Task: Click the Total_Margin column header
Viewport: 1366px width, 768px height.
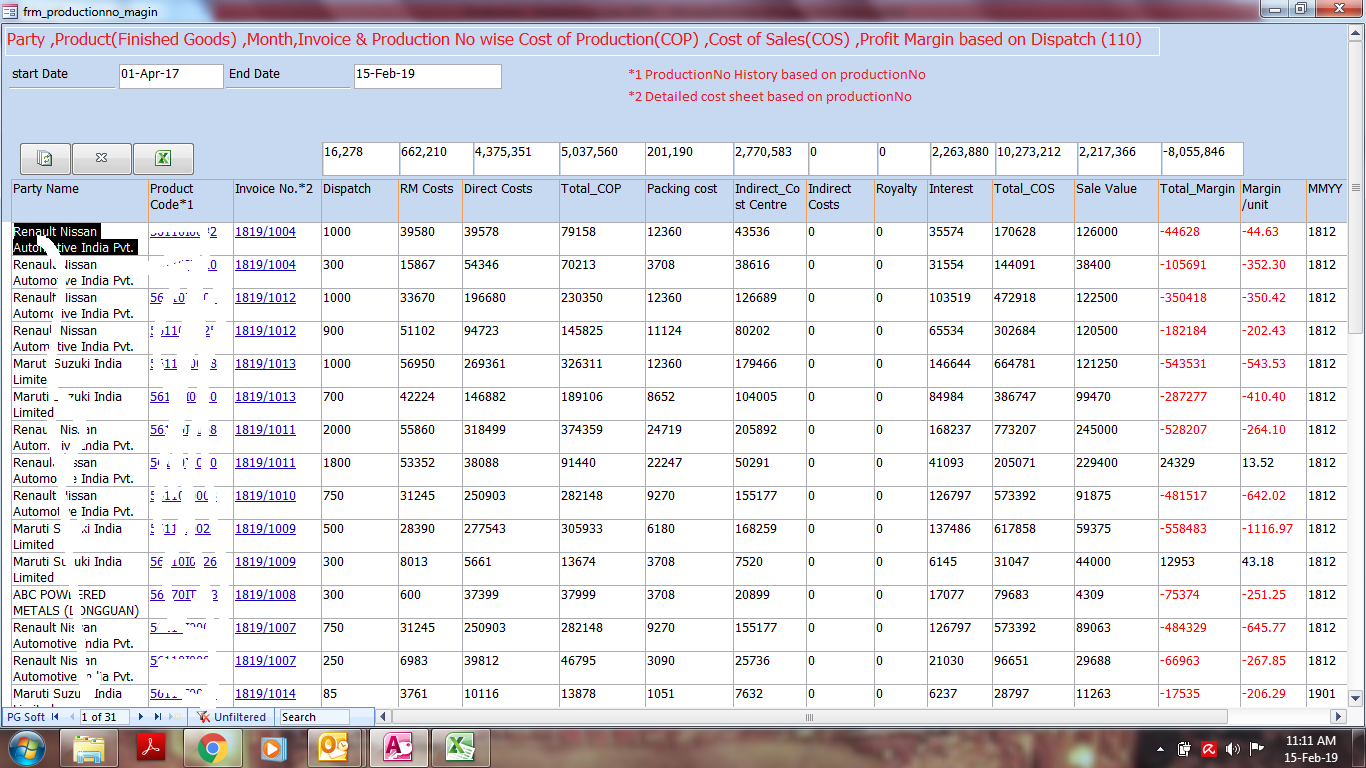Action: (x=1198, y=200)
